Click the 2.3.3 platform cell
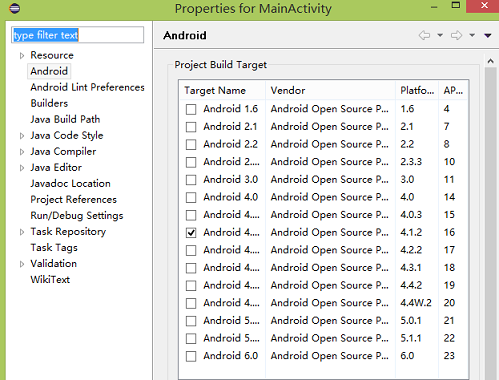This screenshot has height=380, width=499. (x=411, y=162)
